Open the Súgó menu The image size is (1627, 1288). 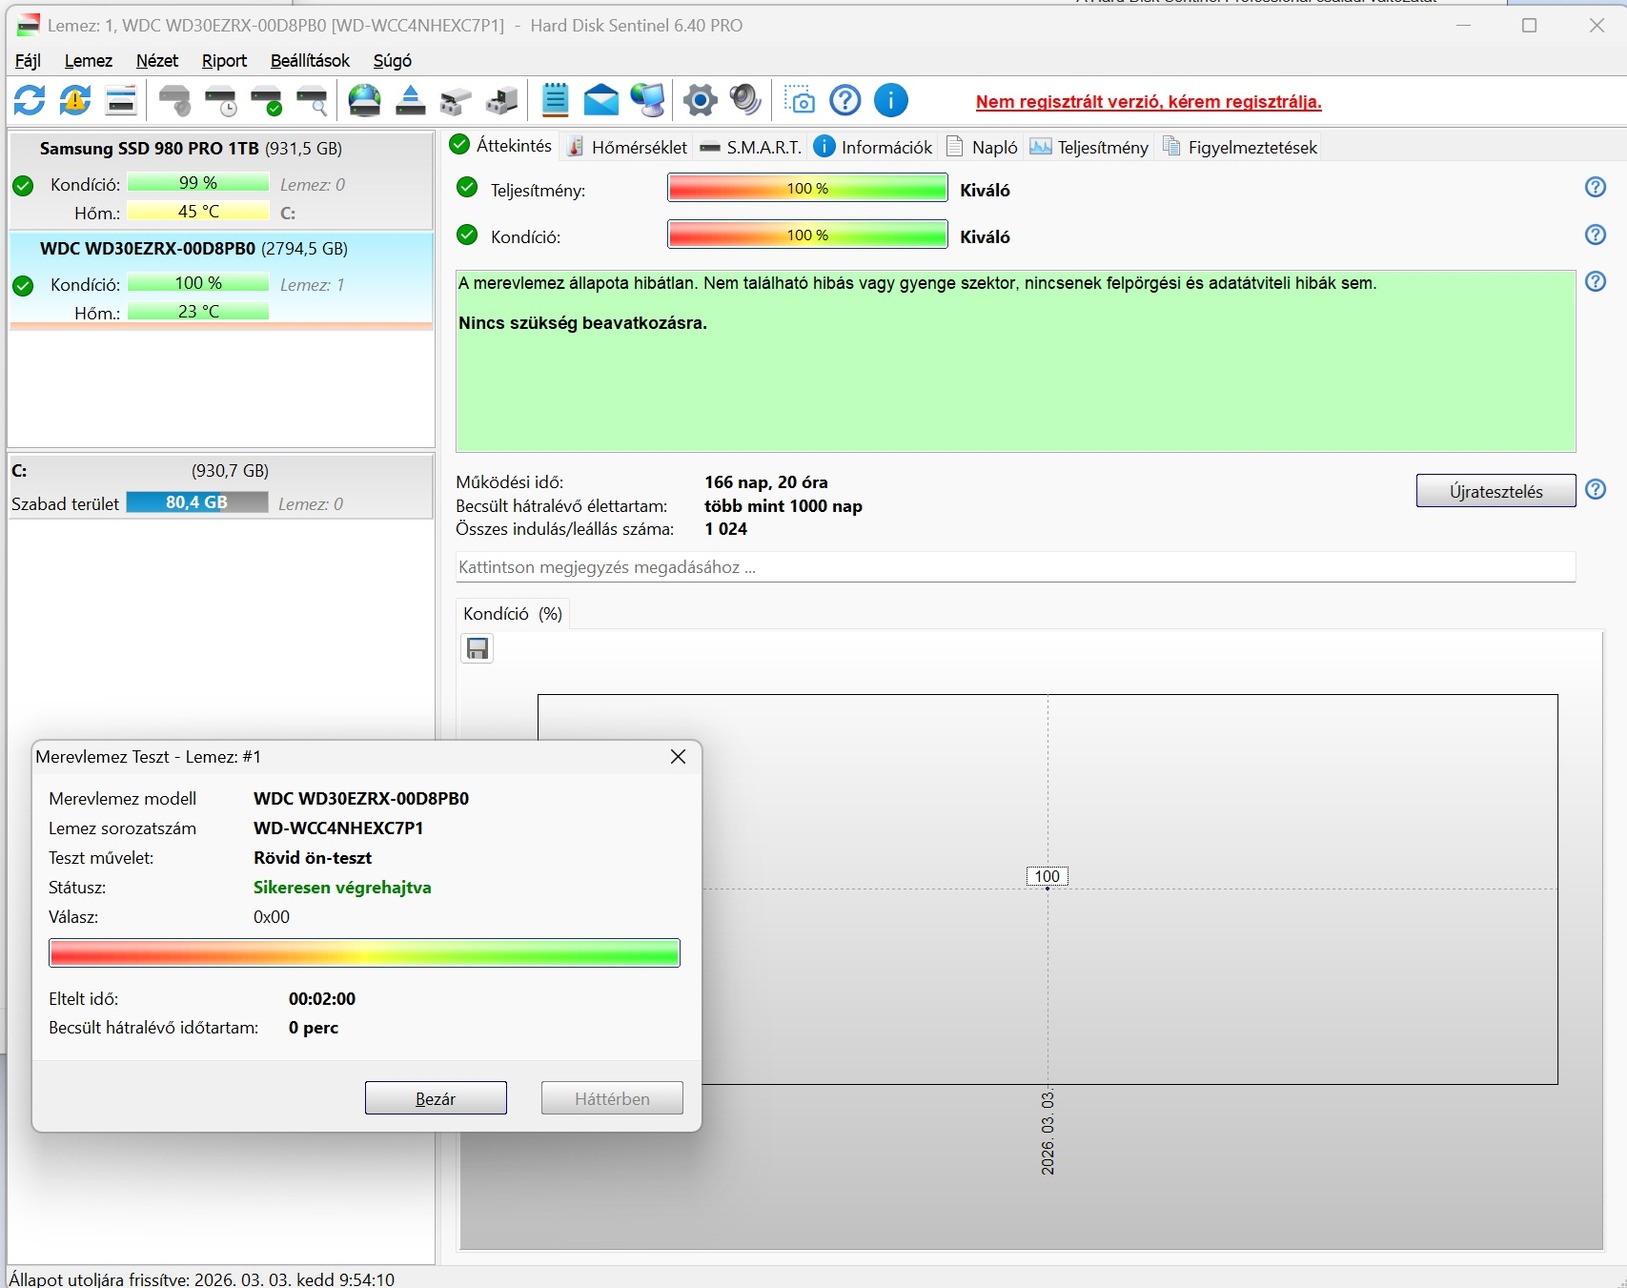392,61
